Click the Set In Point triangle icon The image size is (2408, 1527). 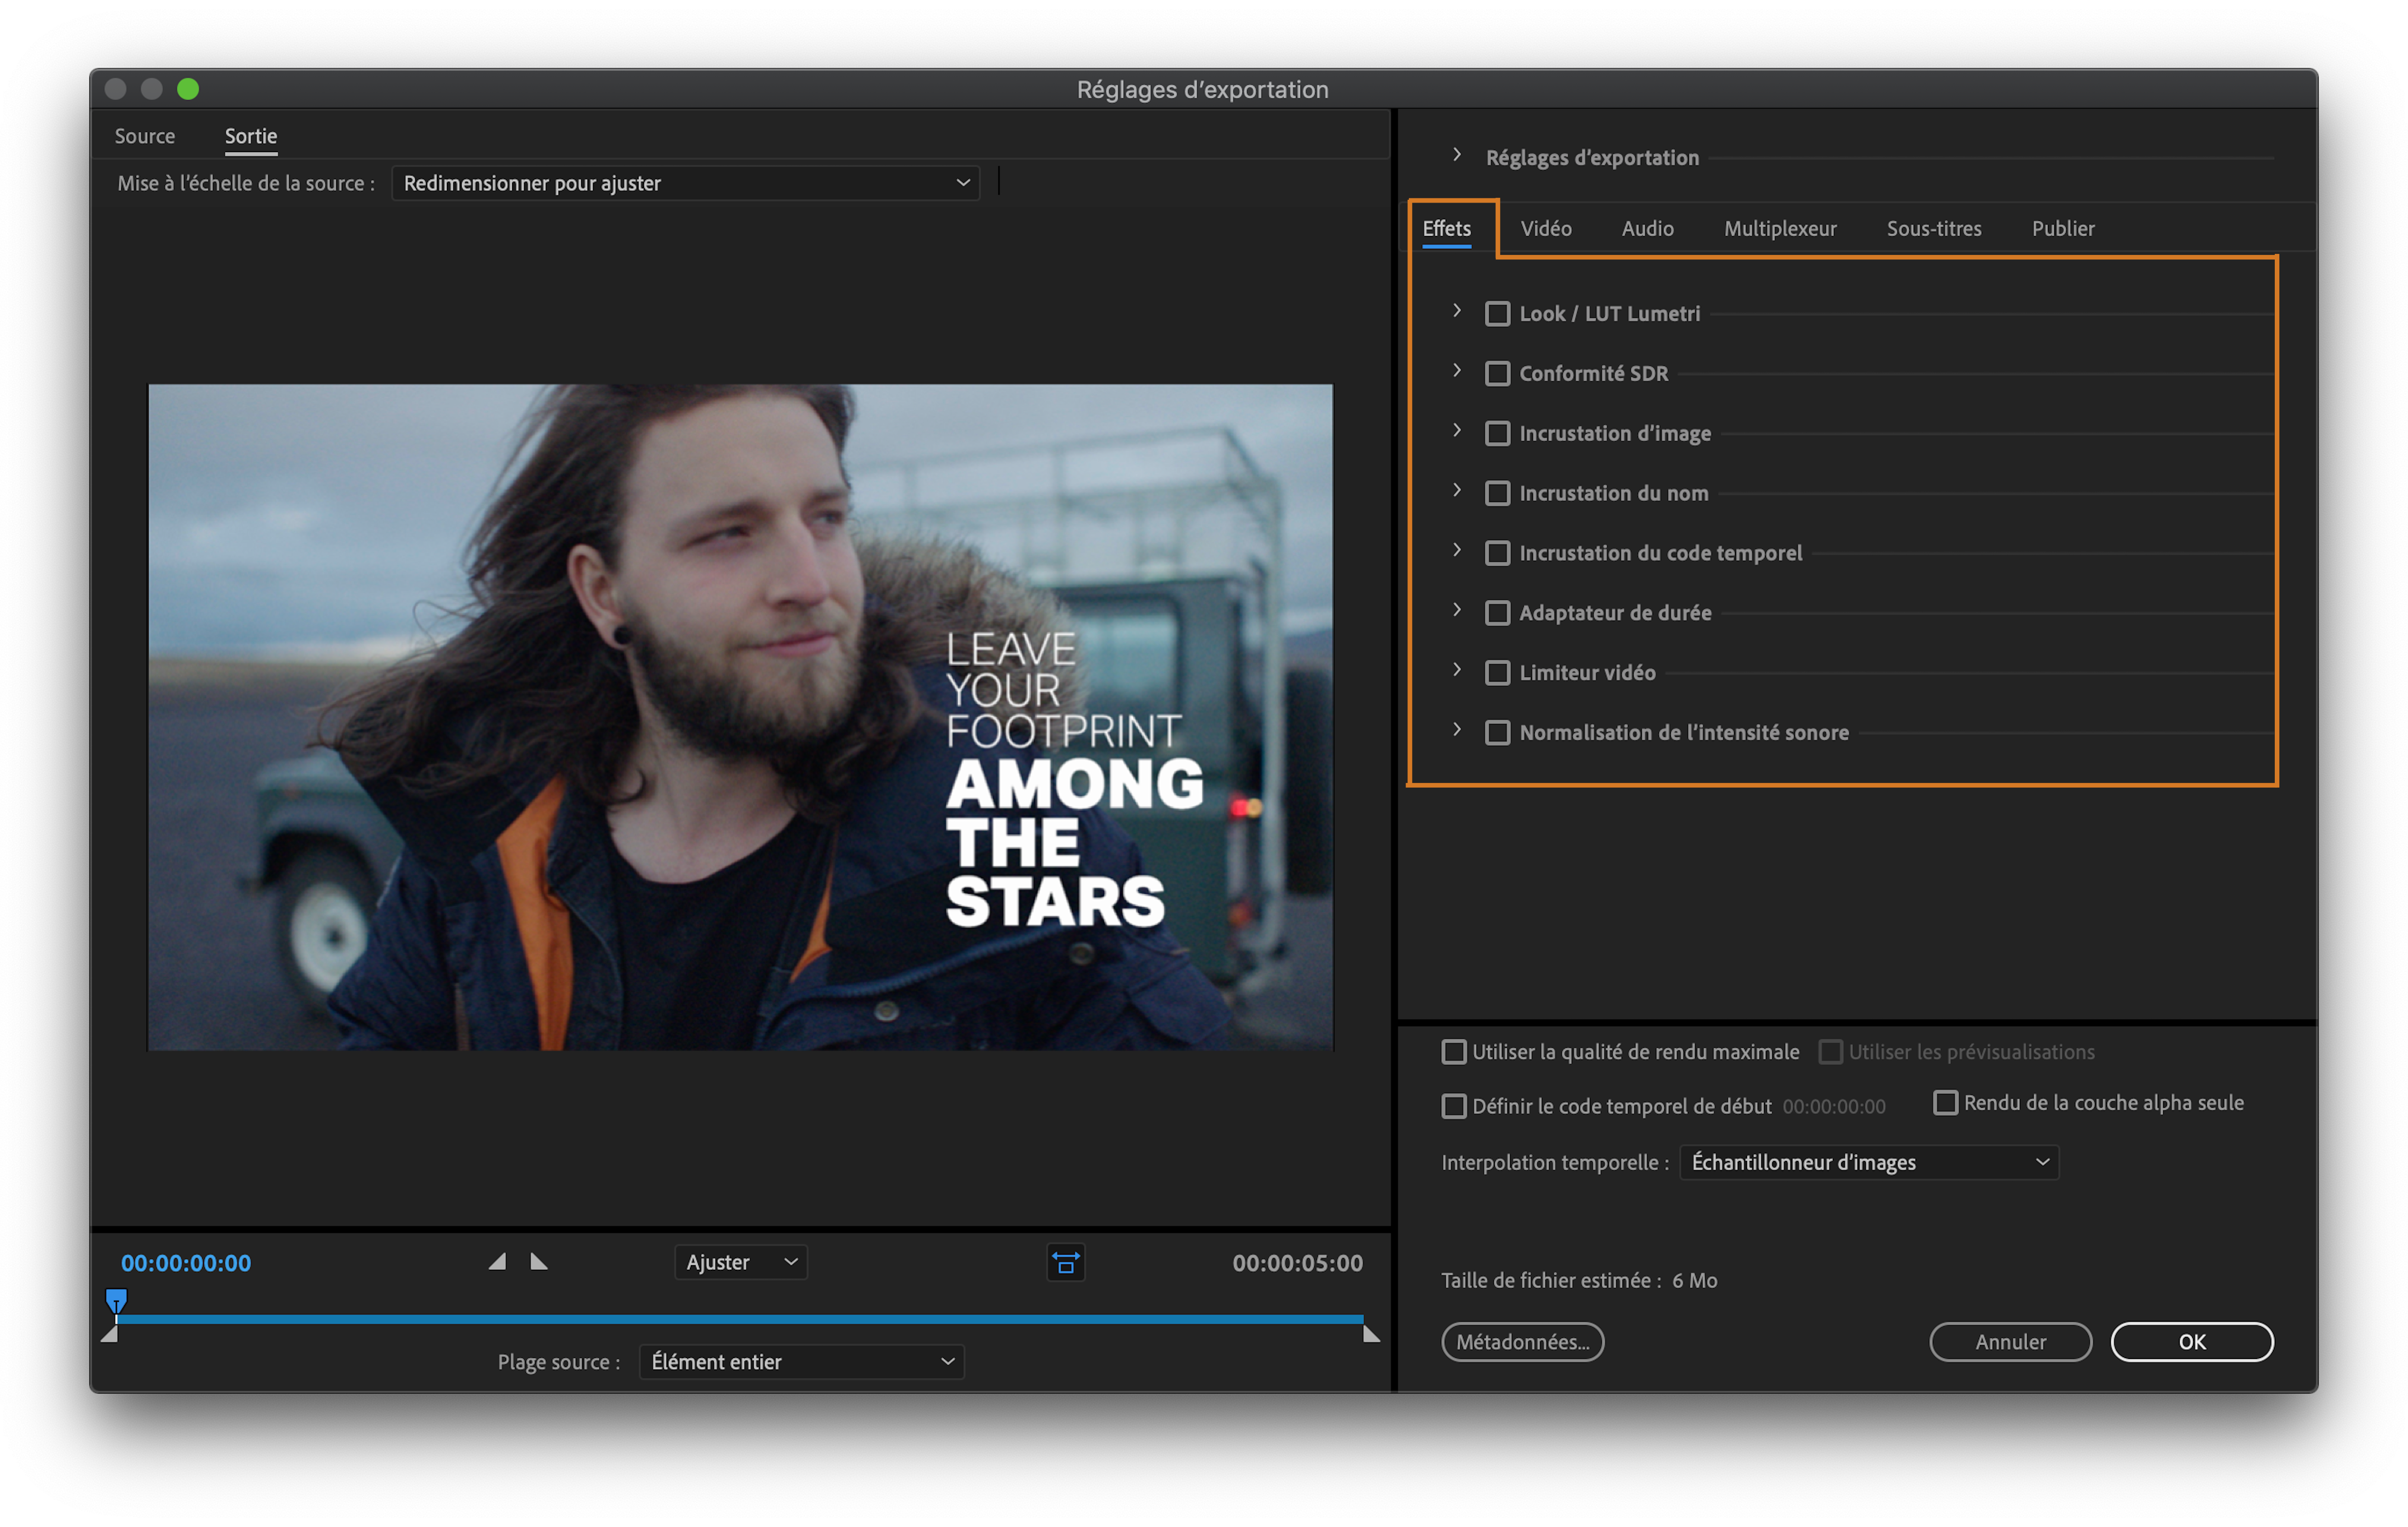tap(497, 1262)
